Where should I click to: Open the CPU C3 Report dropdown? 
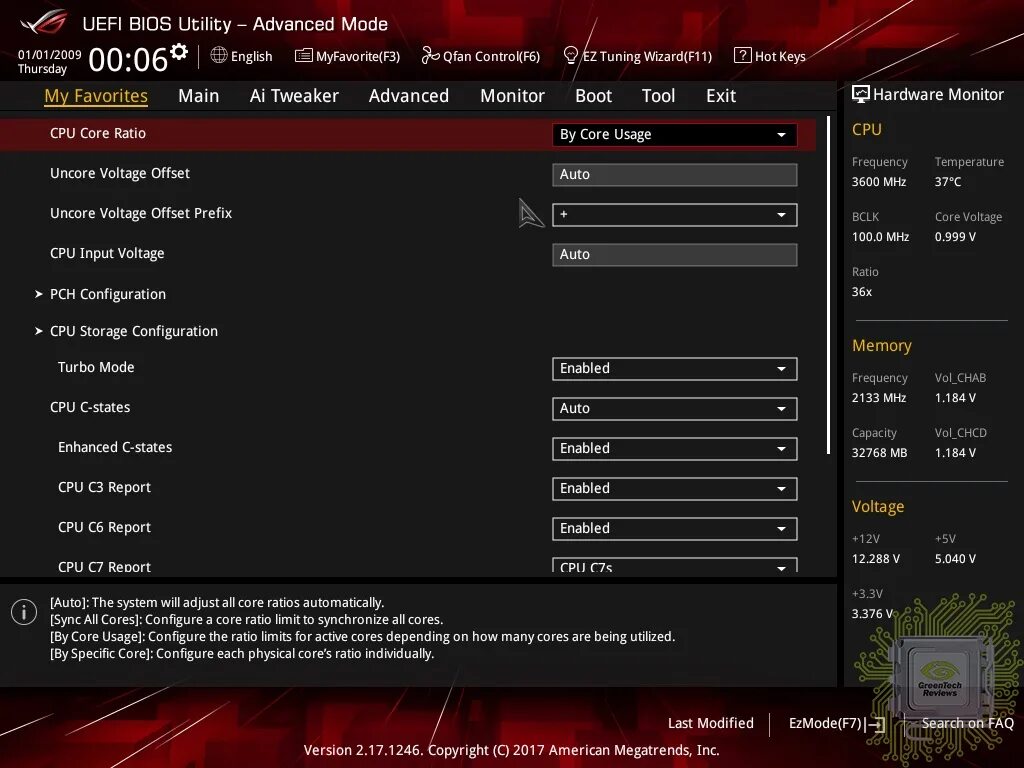[x=675, y=488]
